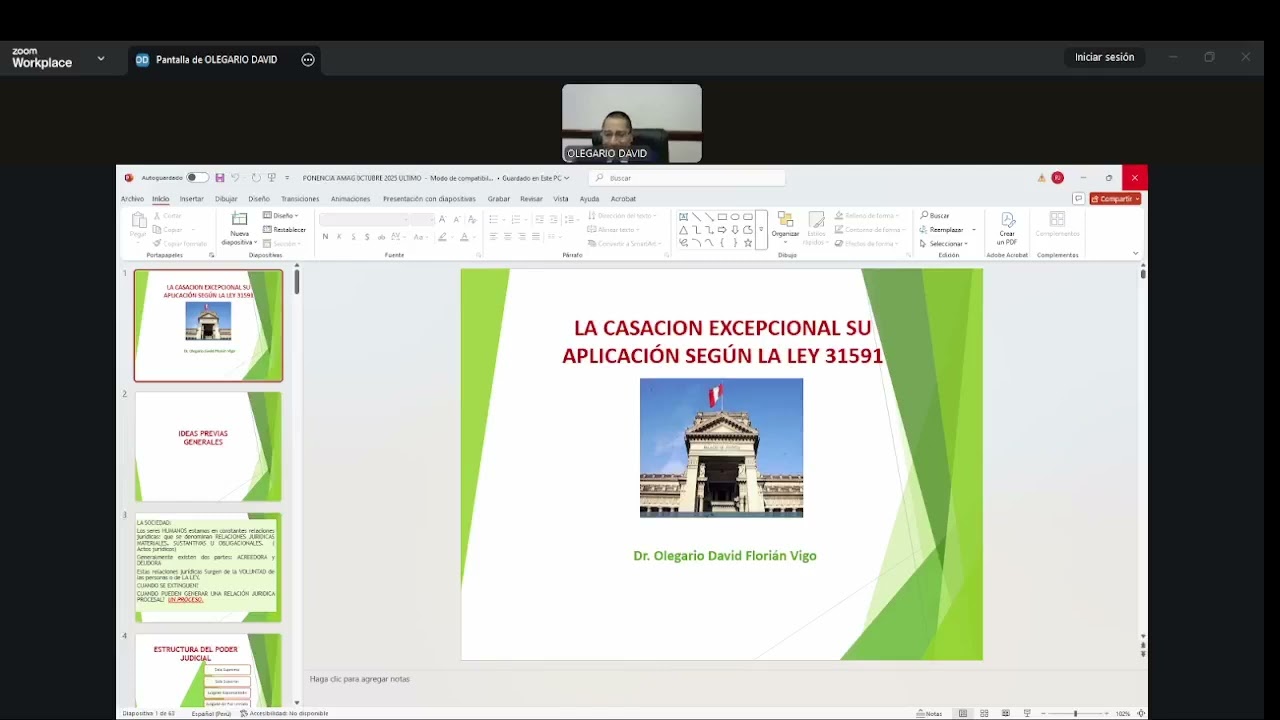This screenshot has height=720, width=1280.
Task: Switch to Slide Sorter view icon
Action: point(984,713)
